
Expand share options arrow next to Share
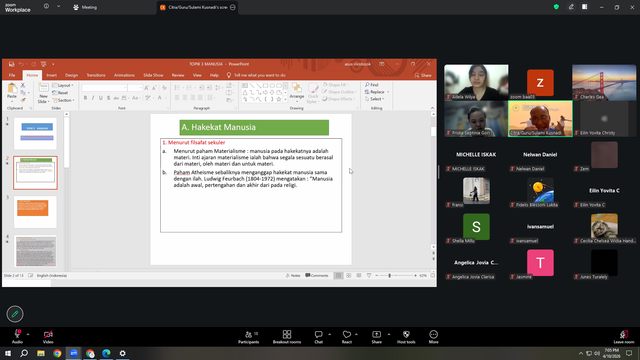389,334
